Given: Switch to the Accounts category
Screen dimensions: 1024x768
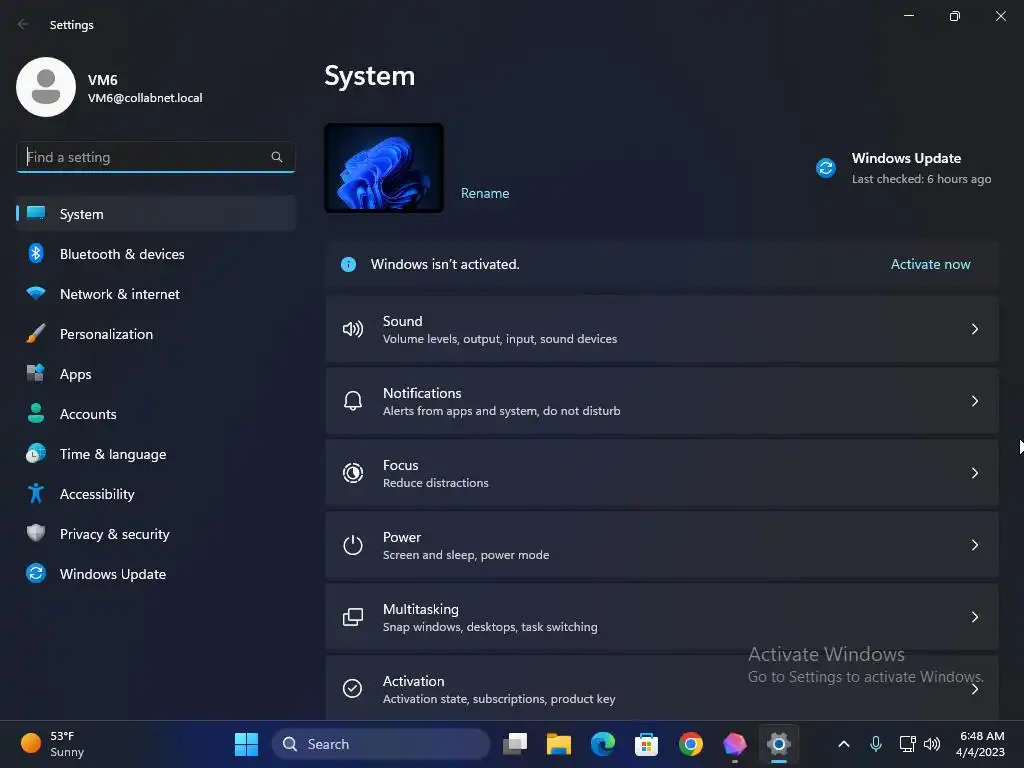Looking at the screenshot, I should pyautogui.click(x=155, y=414).
